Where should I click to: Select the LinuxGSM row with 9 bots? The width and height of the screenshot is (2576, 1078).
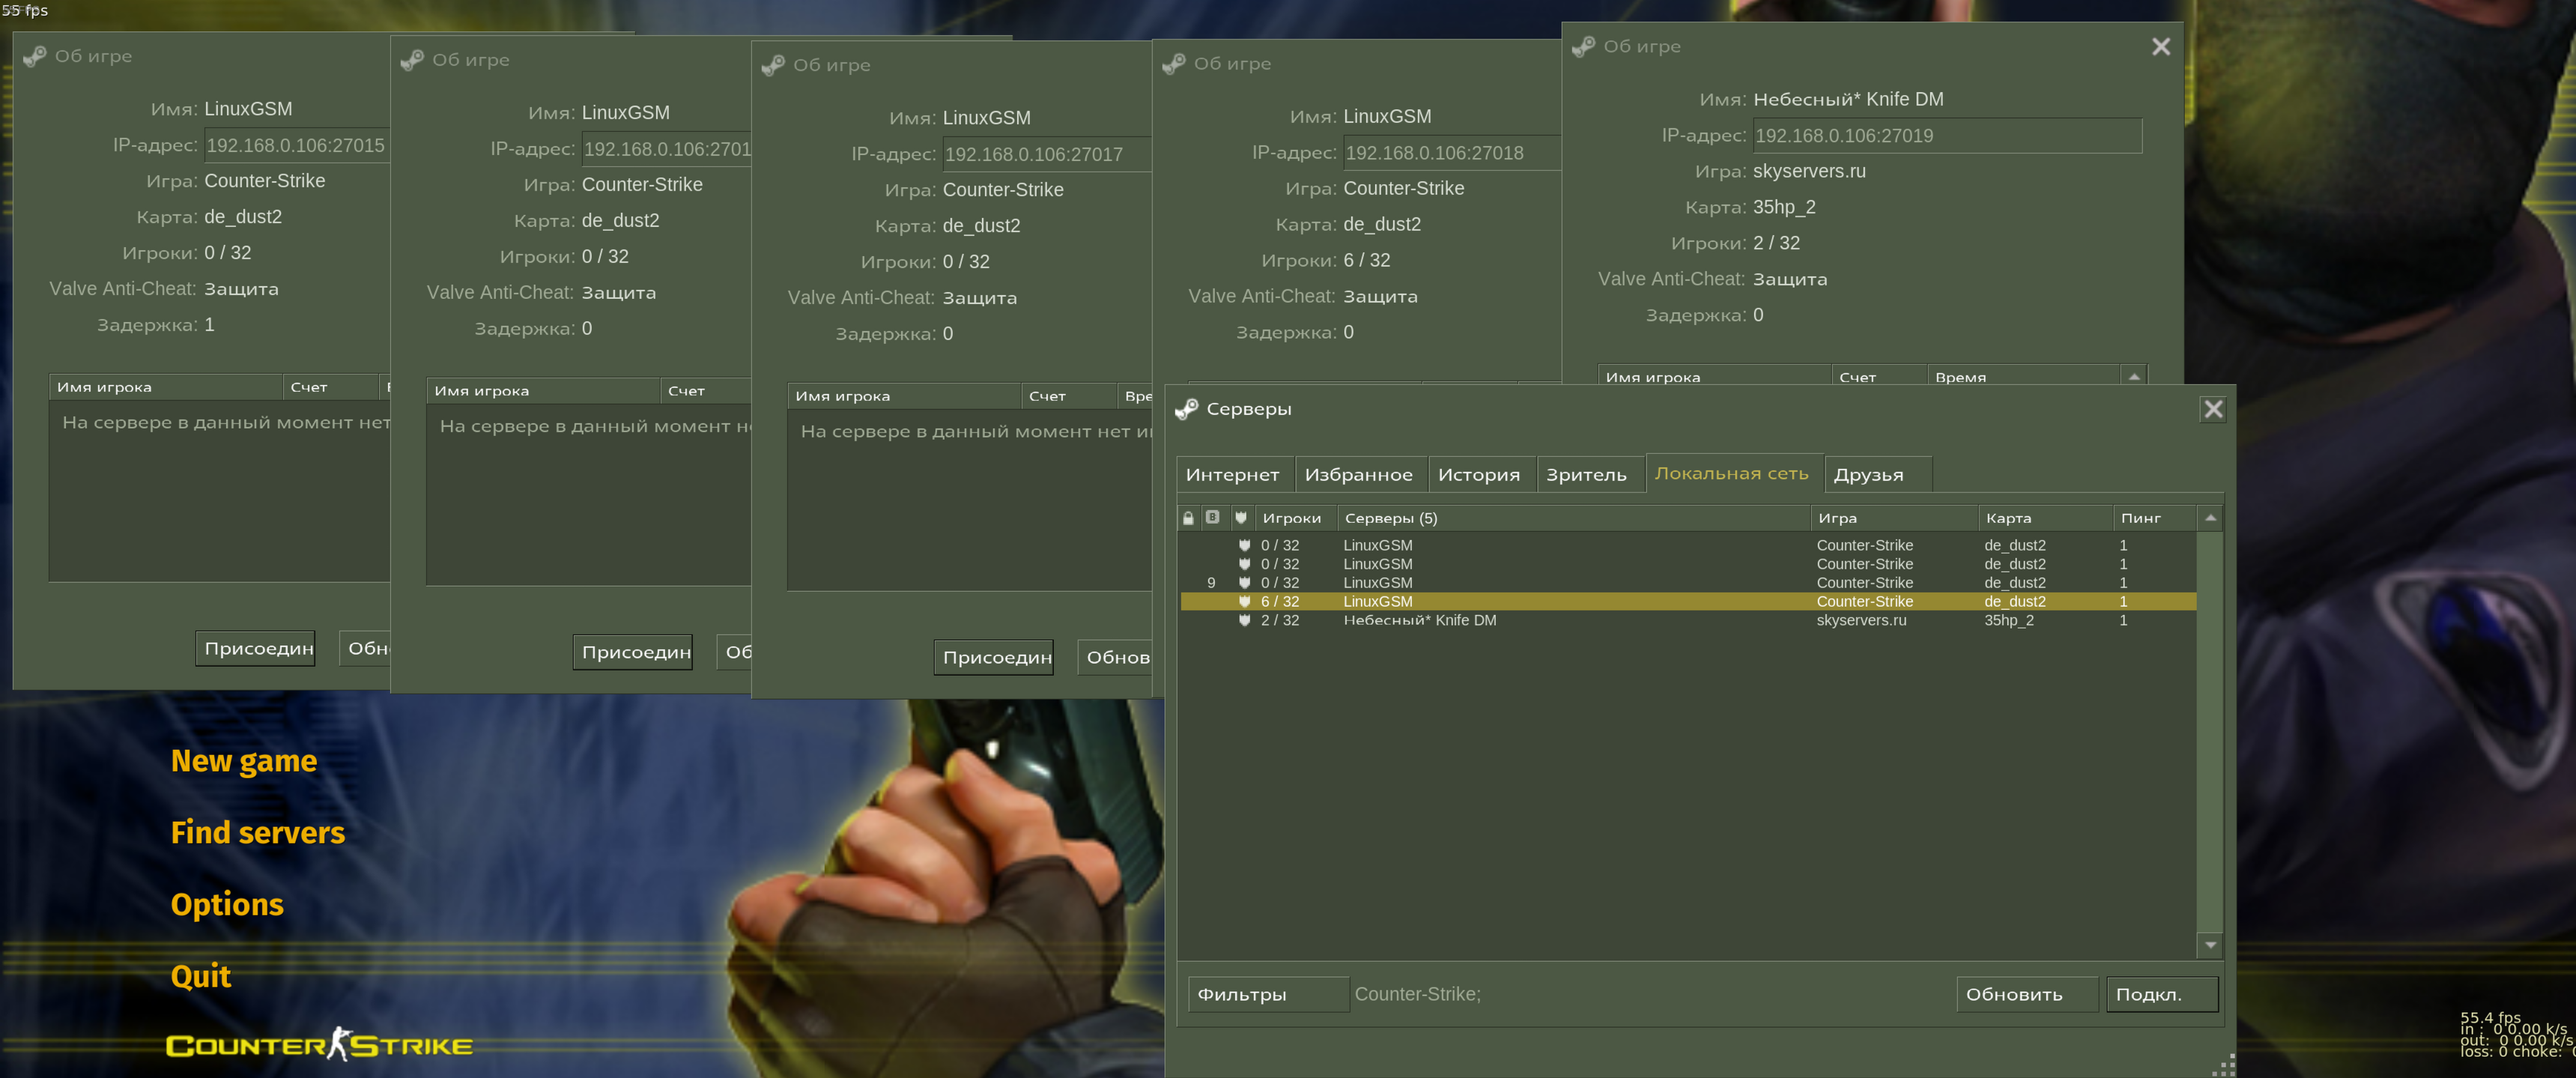[1688, 583]
